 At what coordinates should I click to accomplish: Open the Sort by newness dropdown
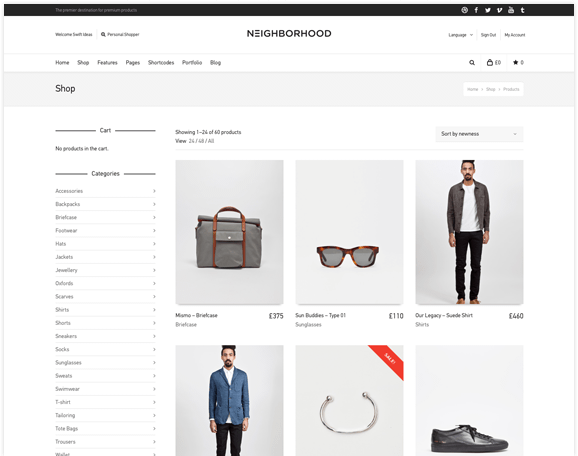pos(479,134)
